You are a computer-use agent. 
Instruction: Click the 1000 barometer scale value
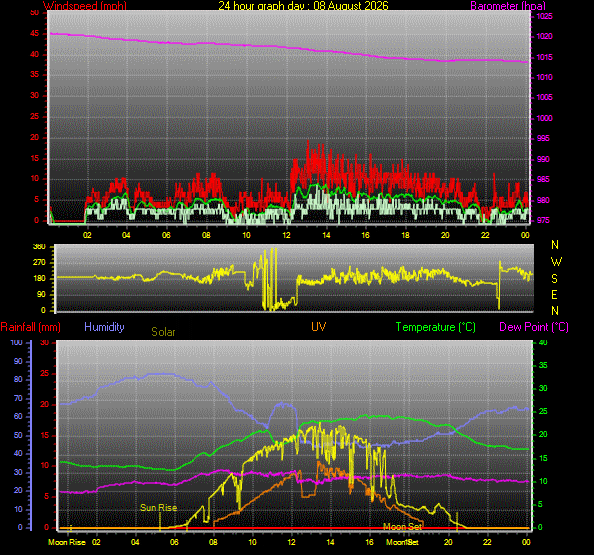[x=544, y=118]
